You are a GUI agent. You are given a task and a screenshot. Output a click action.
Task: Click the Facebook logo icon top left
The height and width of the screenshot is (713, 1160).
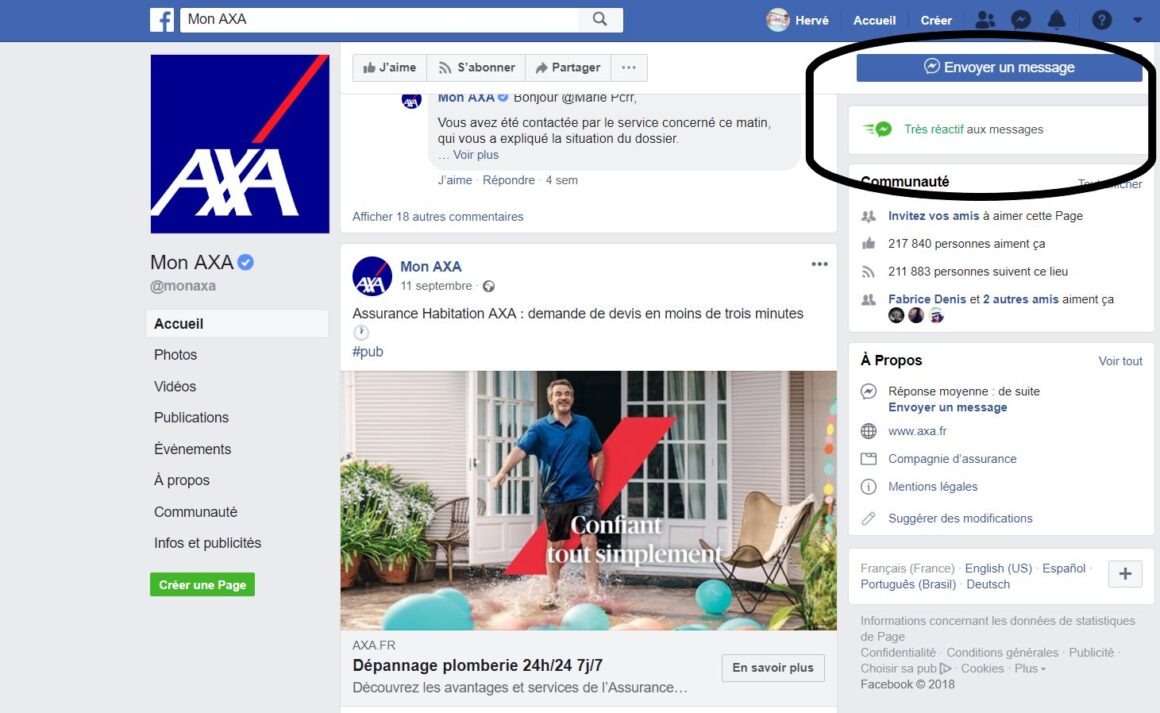click(x=162, y=19)
